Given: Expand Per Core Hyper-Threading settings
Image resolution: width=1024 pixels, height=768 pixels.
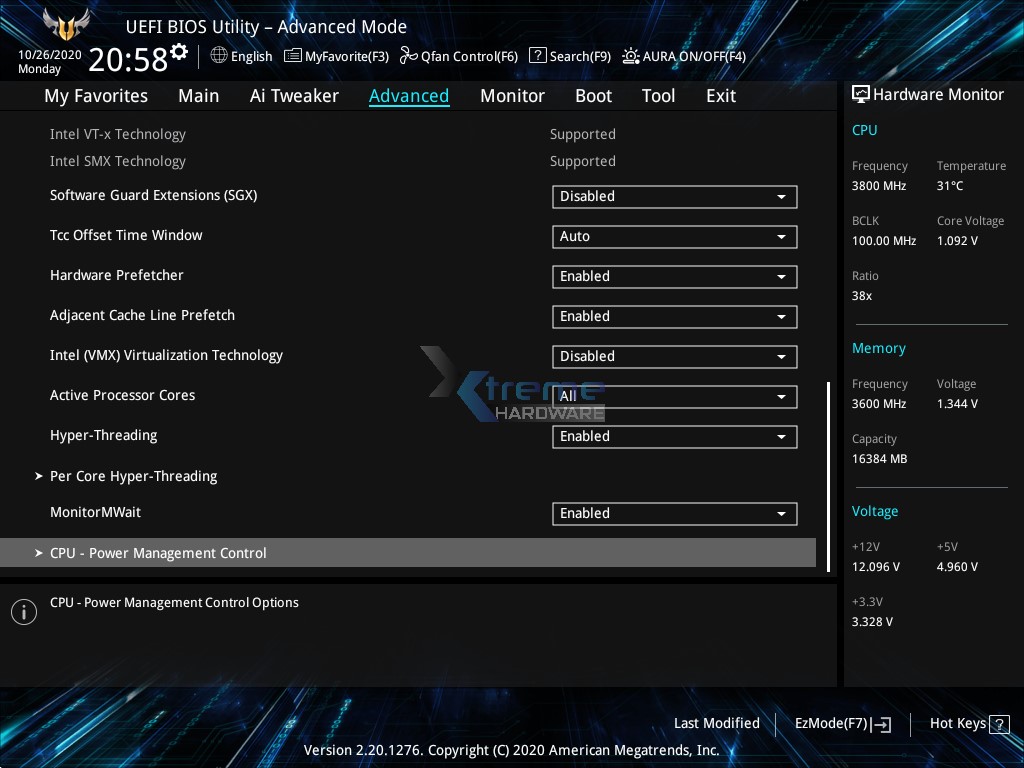Looking at the screenshot, I should pyautogui.click(x=133, y=476).
